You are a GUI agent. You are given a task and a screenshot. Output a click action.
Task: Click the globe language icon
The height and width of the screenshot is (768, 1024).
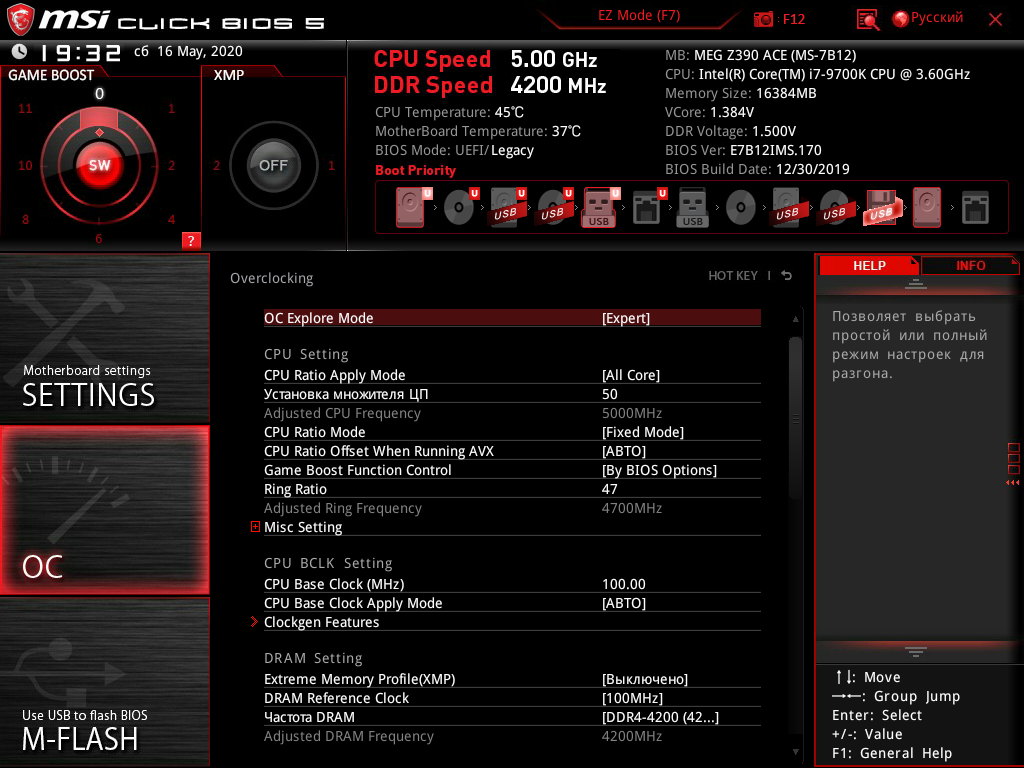point(901,19)
